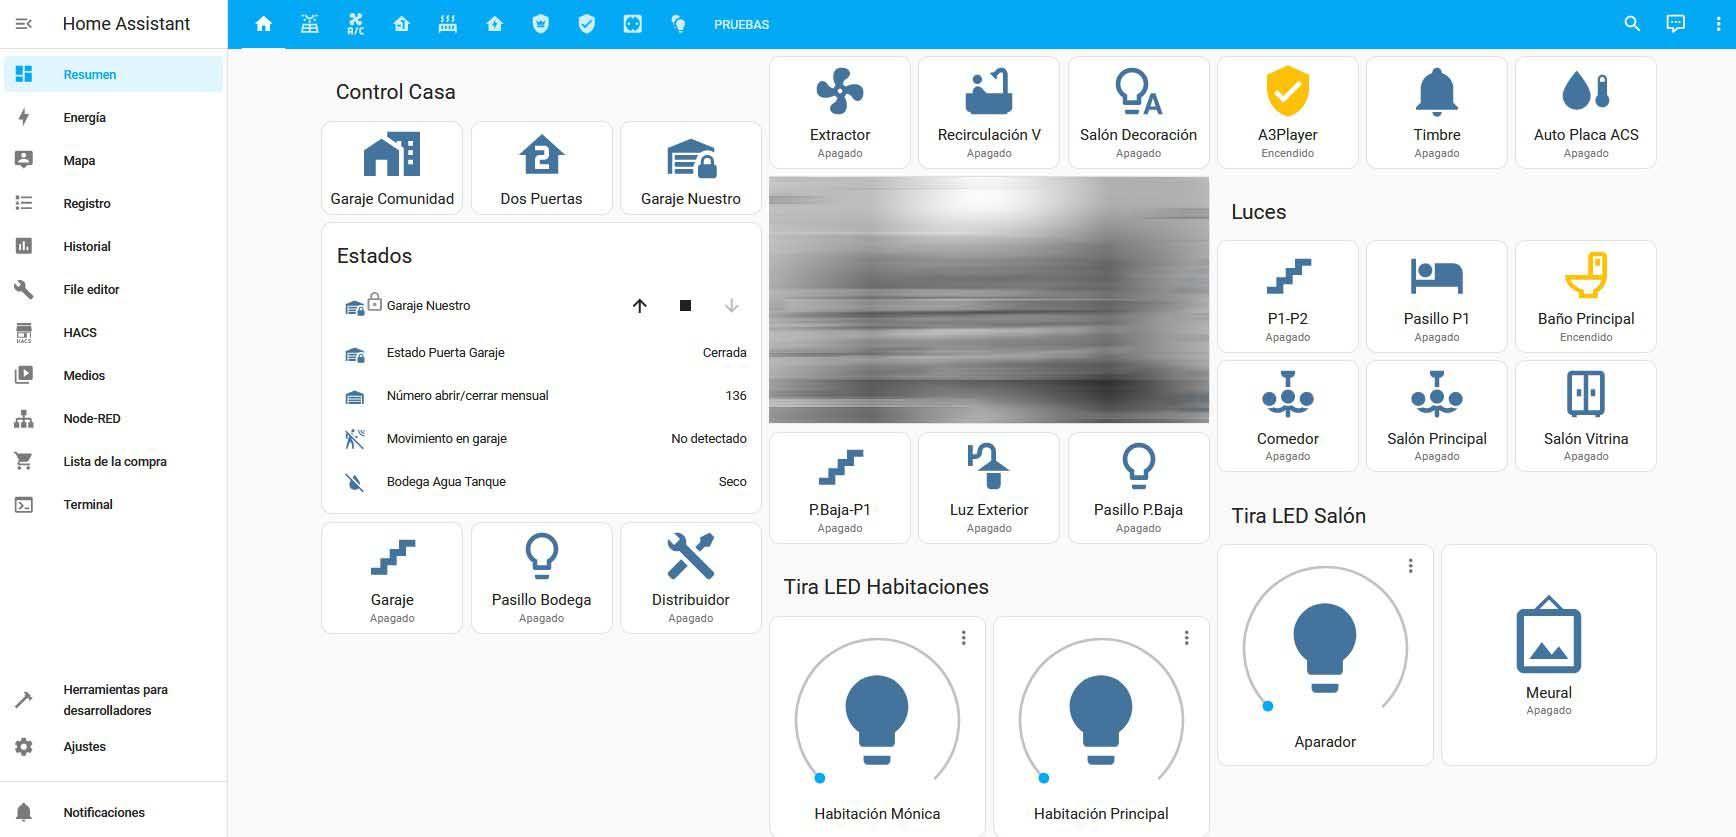Viewport: 1736px width, 837px height.
Task: Open the Garaje Nuestro button
Action: [x=690, y=167]
